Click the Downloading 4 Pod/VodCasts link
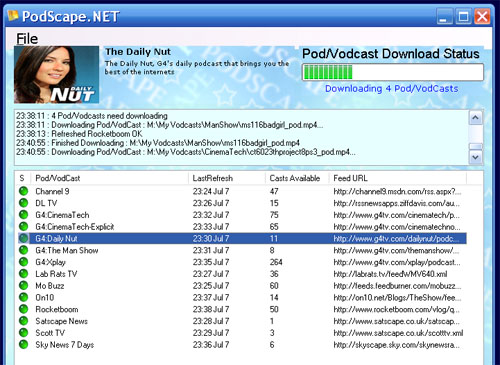 pos(392,89)
